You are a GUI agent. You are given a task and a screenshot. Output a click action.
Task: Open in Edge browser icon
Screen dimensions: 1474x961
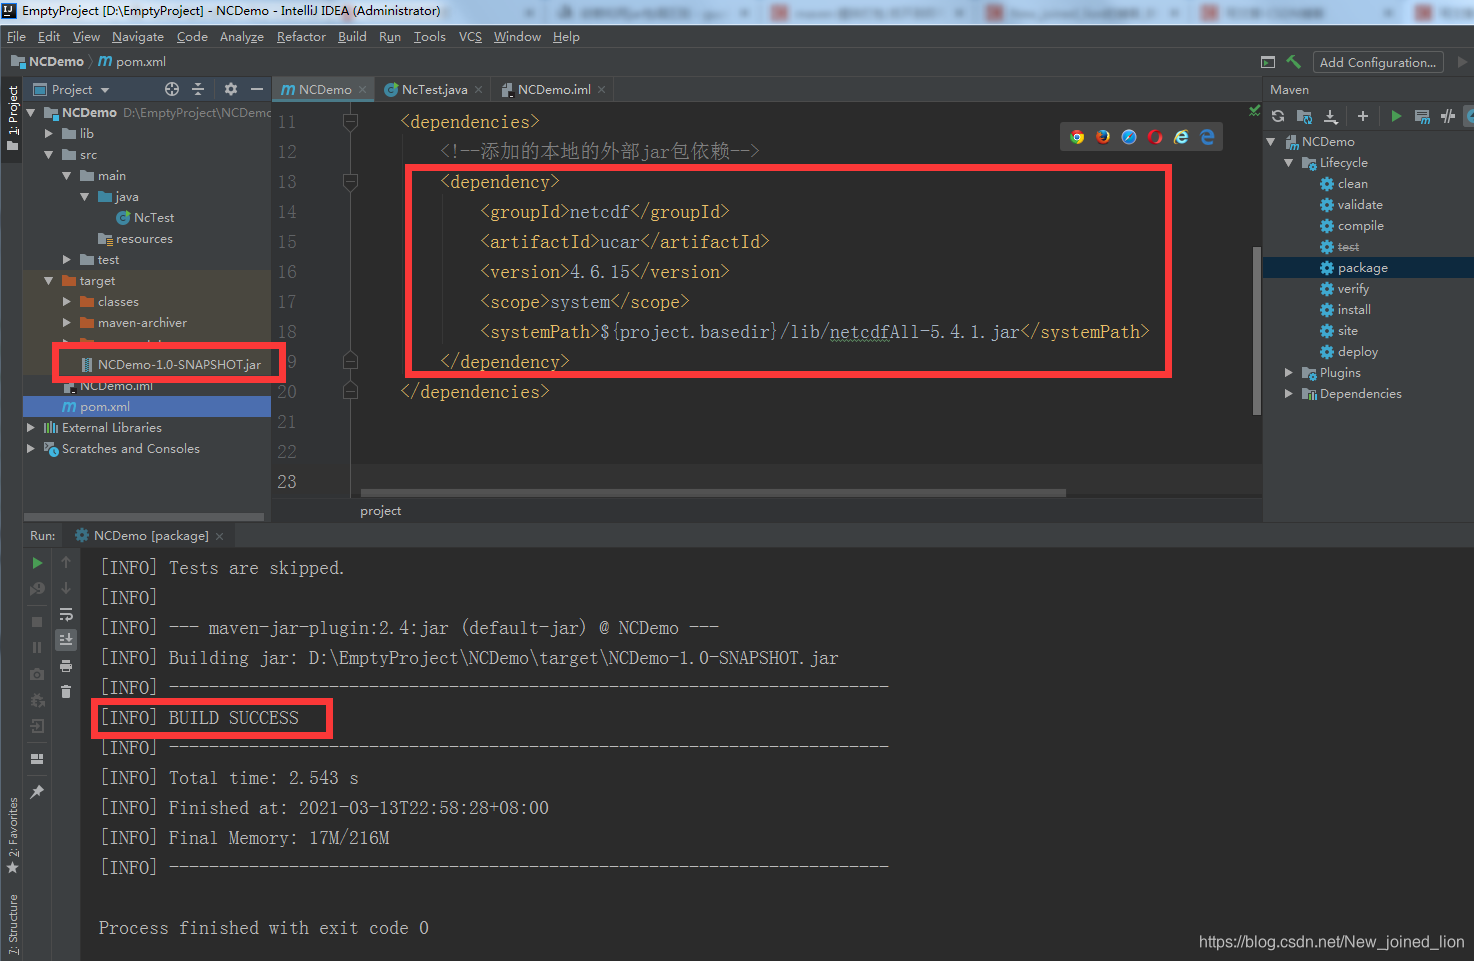pyautogui.click(x=1207, y=137)
